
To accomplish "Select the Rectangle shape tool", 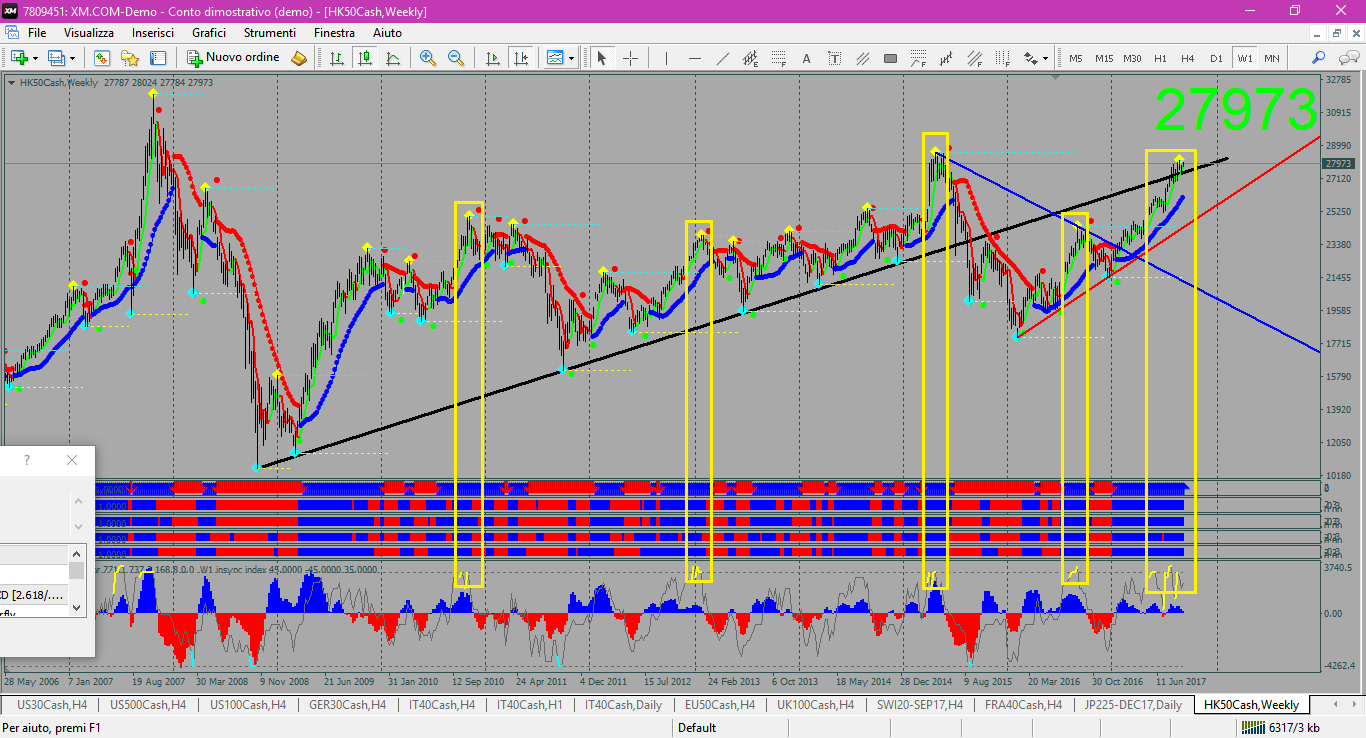I will 890,58.
